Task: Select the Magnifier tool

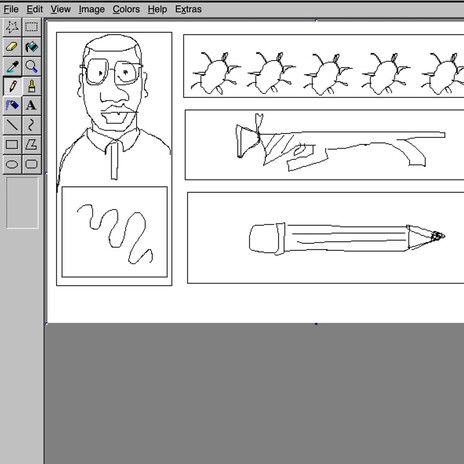Action: pos(31,66)
